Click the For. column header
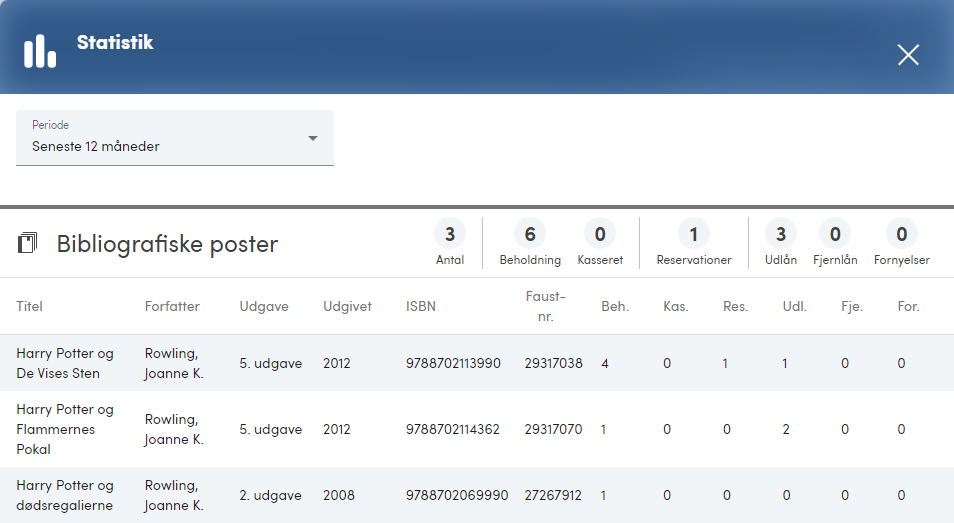 [908, 306]
